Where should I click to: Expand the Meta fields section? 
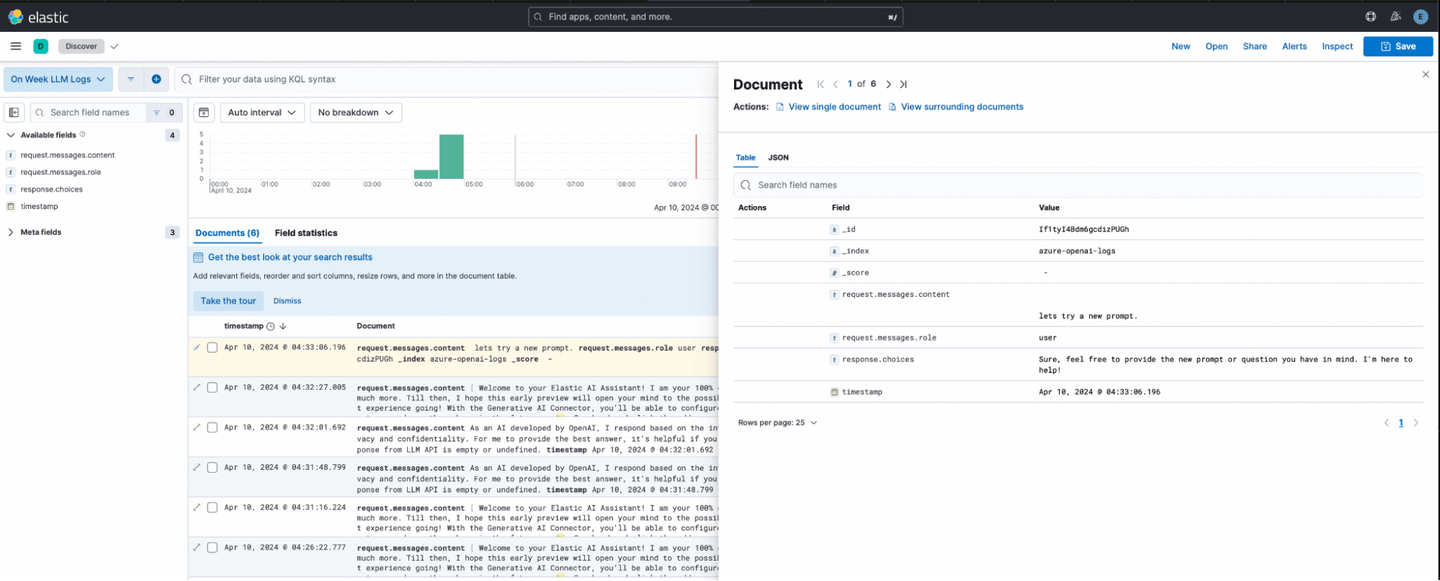pyautogui.click(x=11, y=232)
